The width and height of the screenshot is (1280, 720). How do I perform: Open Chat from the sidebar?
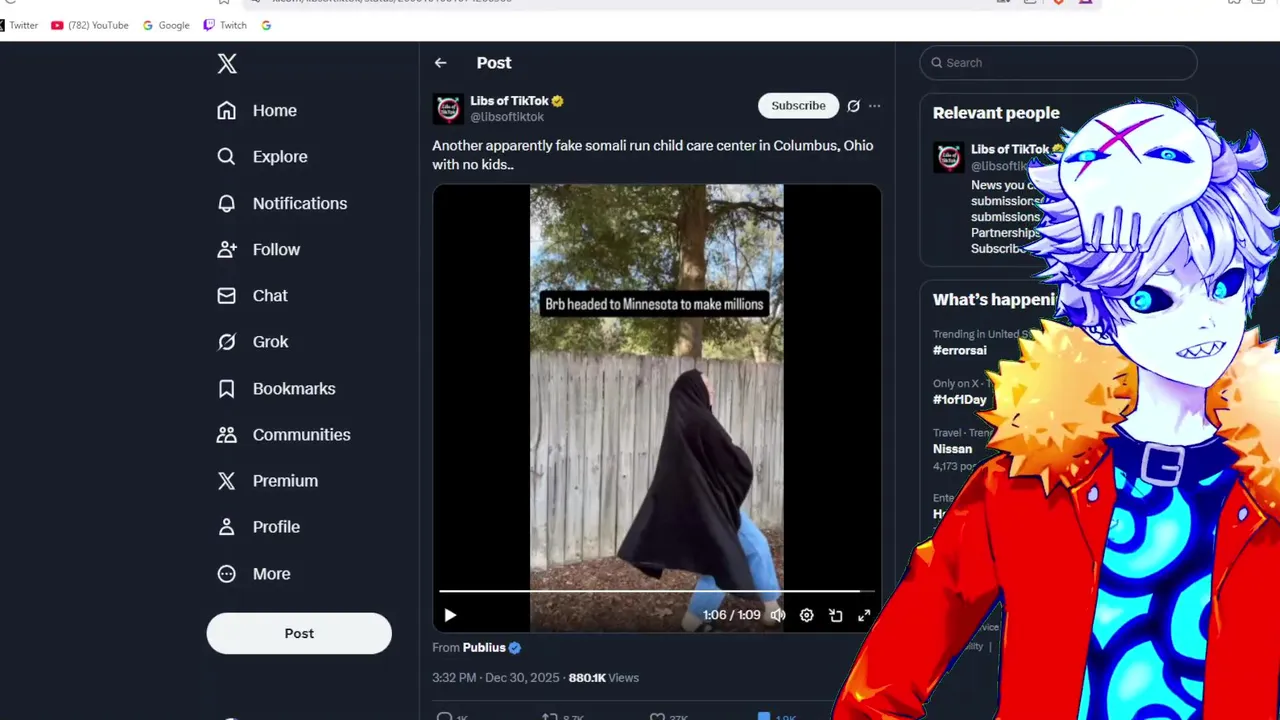point(252,296)
